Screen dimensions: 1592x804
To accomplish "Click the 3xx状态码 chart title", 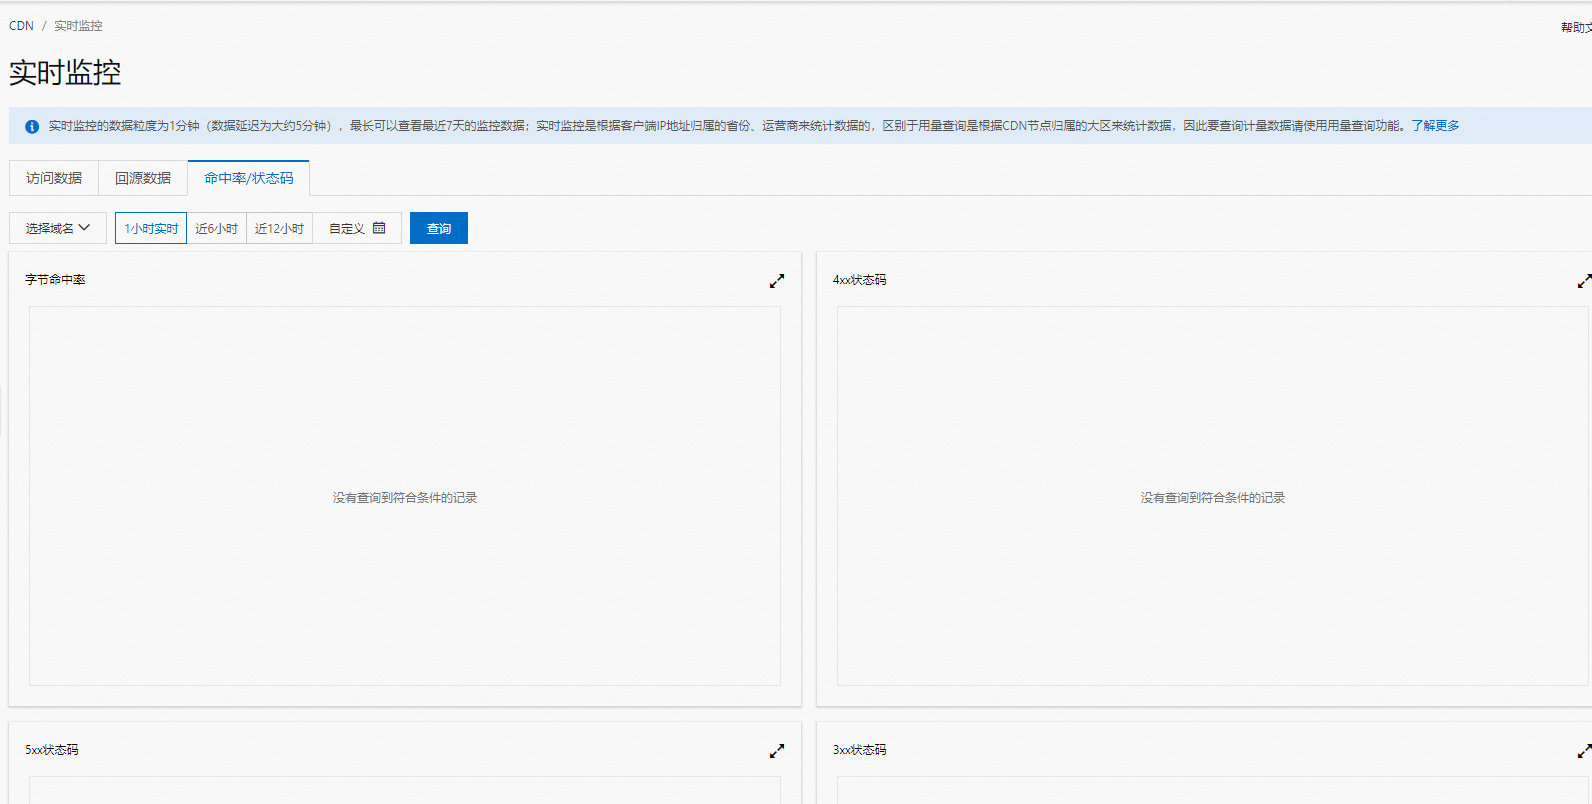I will (859, 750).
